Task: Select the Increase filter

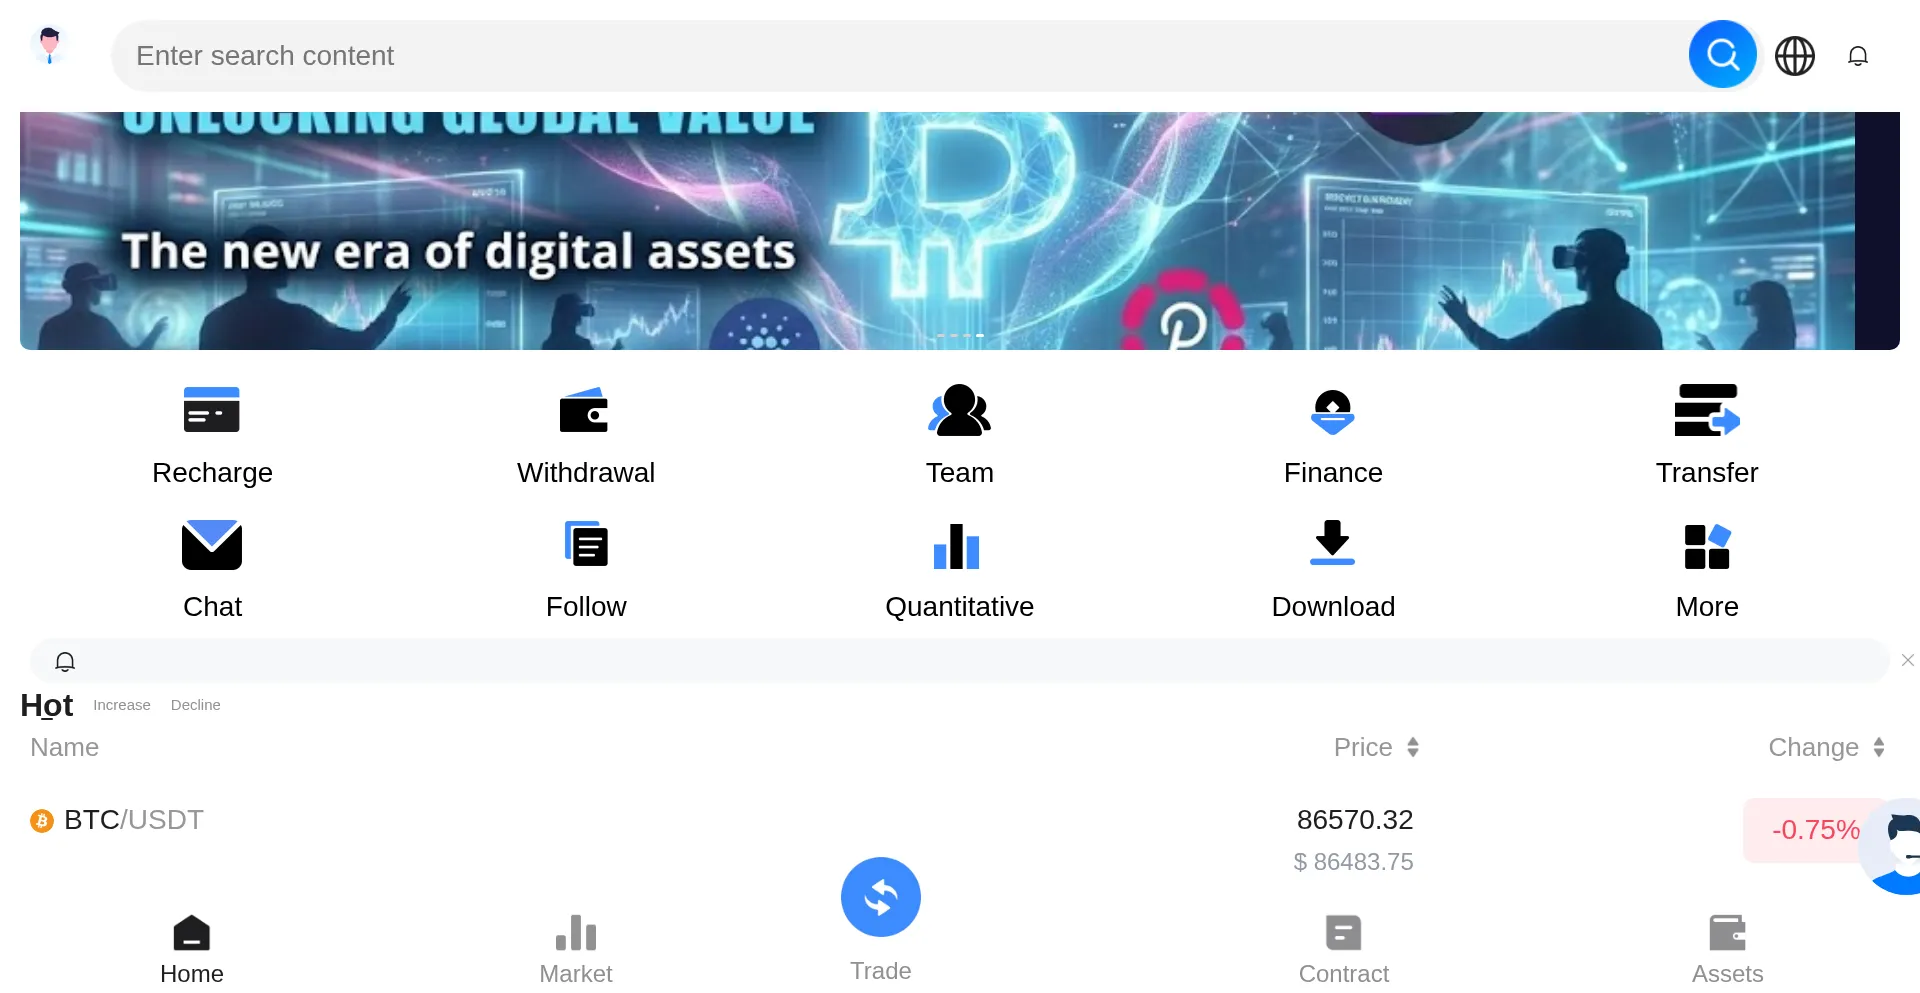Action: (122, 705)
